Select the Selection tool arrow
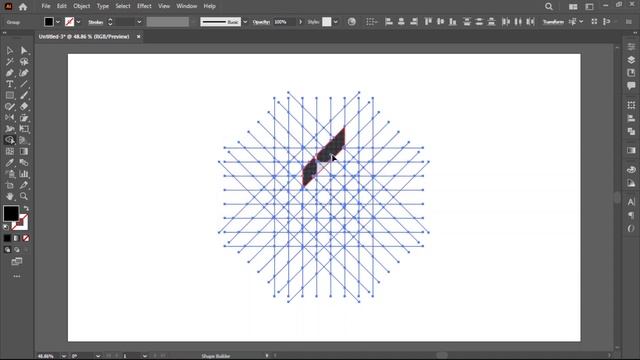Screen dimensions: 640x360 click(9, 51)
